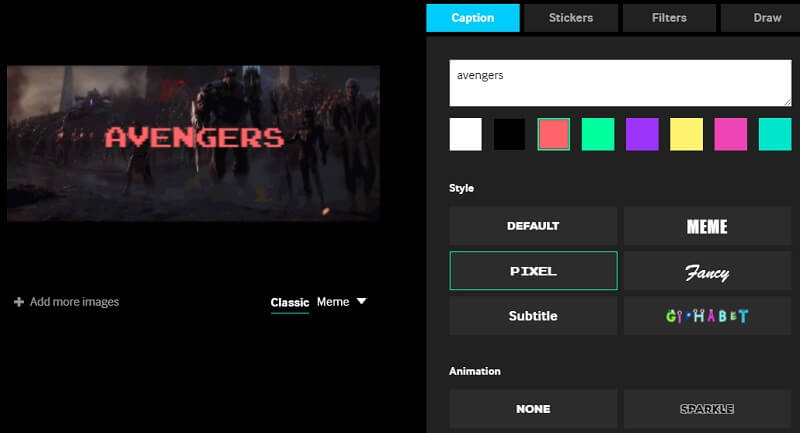Click the Avengers GIF preview image
The width and height of the screenshot is (800, 433).
(193, 143)
